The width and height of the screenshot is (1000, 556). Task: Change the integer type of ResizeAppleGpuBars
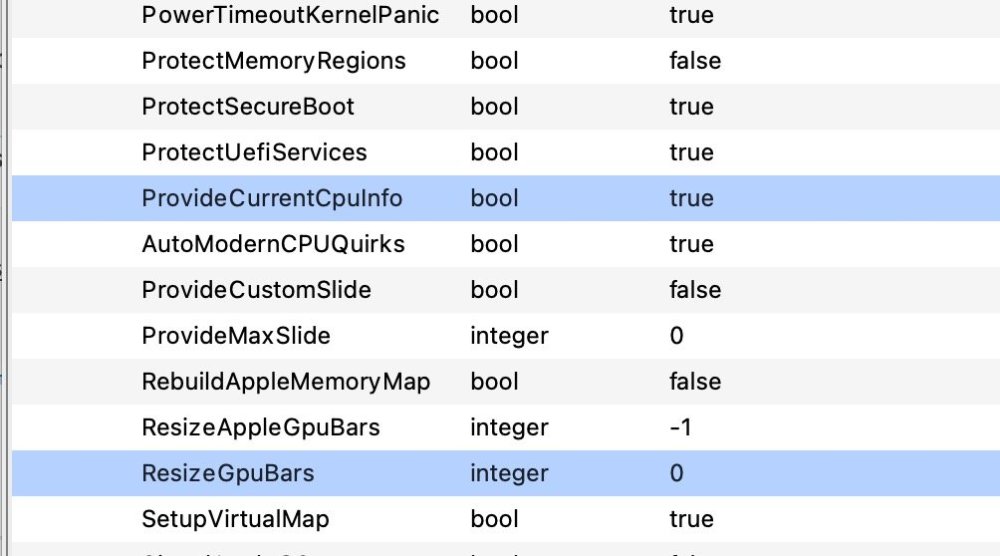pyautogui.click(x=509, y=427)
